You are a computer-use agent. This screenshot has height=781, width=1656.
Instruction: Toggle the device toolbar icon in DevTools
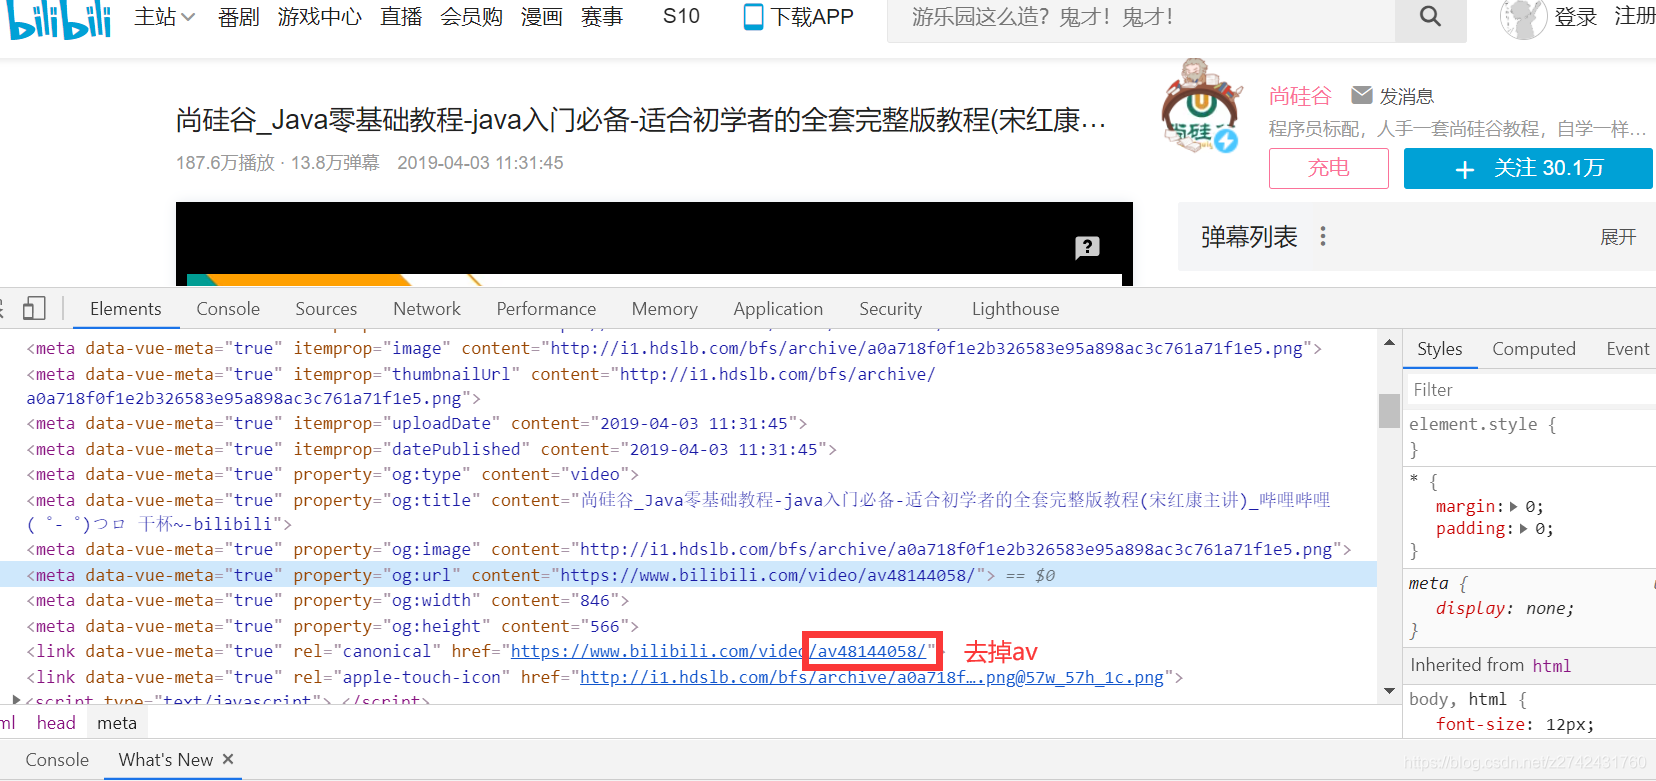pos(35,309)
